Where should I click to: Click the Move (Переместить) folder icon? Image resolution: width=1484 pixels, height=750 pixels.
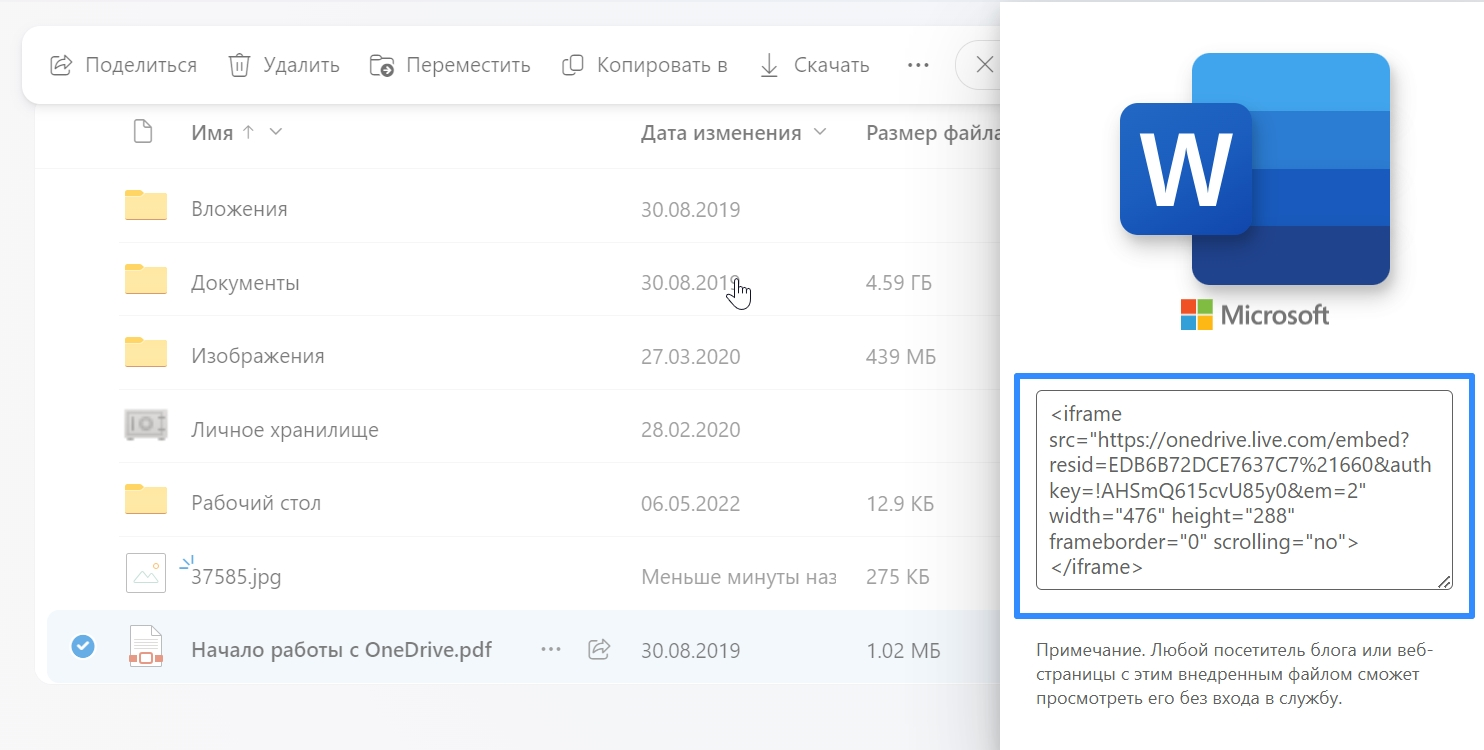381,65
